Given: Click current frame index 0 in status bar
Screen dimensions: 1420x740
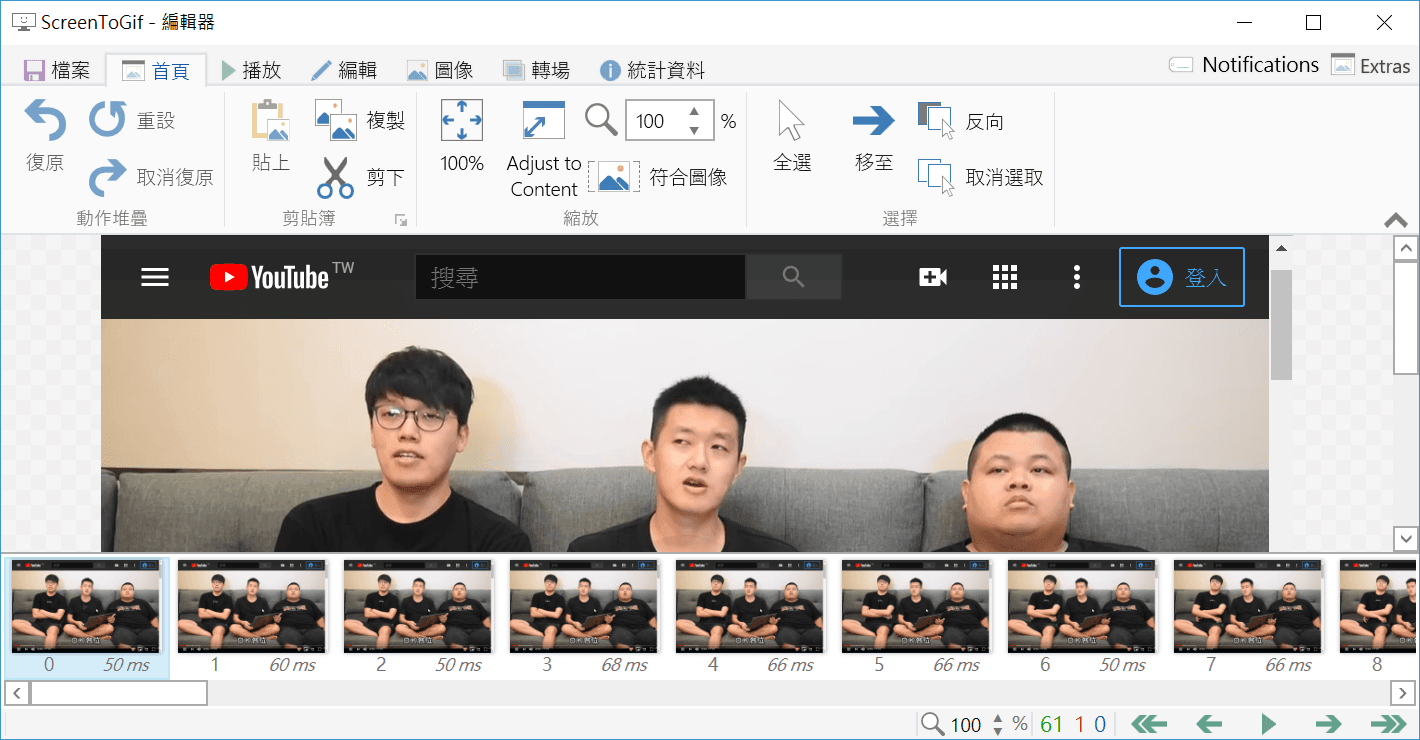Looking at the screenshot, I should pos(1100,725).
